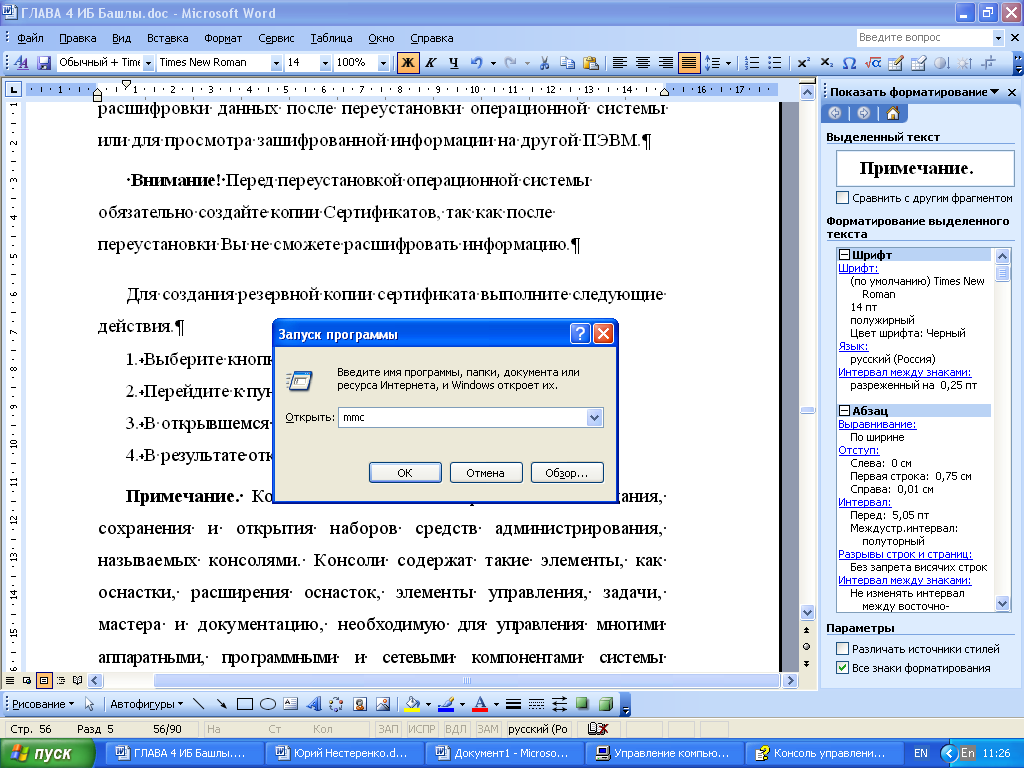Screen dimensions: 1024x768
Task: Enable Различать источники стилей checkbox
Action: (842, 648)
